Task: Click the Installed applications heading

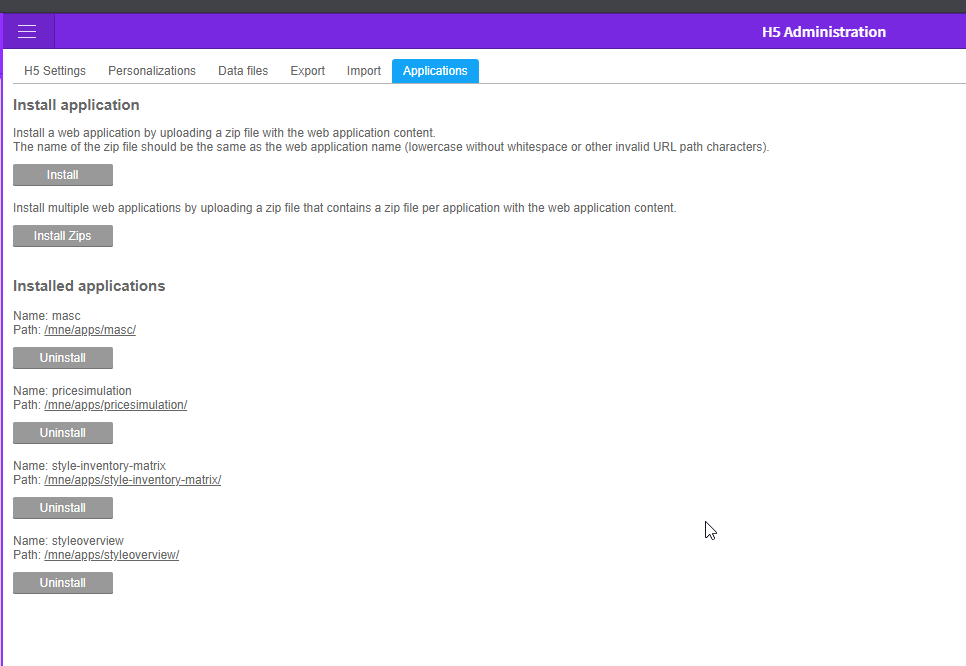Action: click(x=89, y=286)
